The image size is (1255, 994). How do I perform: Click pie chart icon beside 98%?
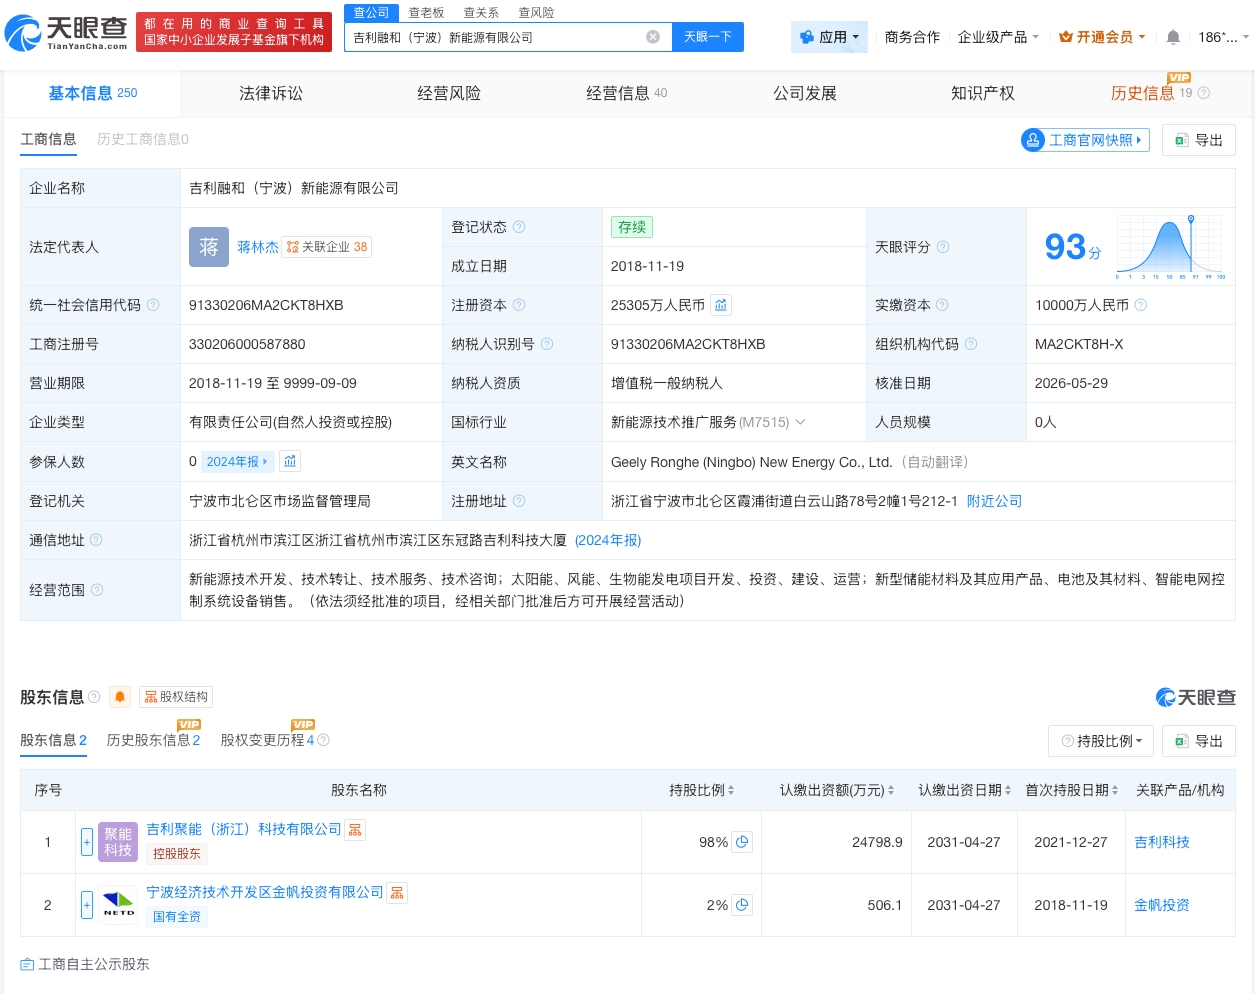pyautogui.click(x=742, y=842)
